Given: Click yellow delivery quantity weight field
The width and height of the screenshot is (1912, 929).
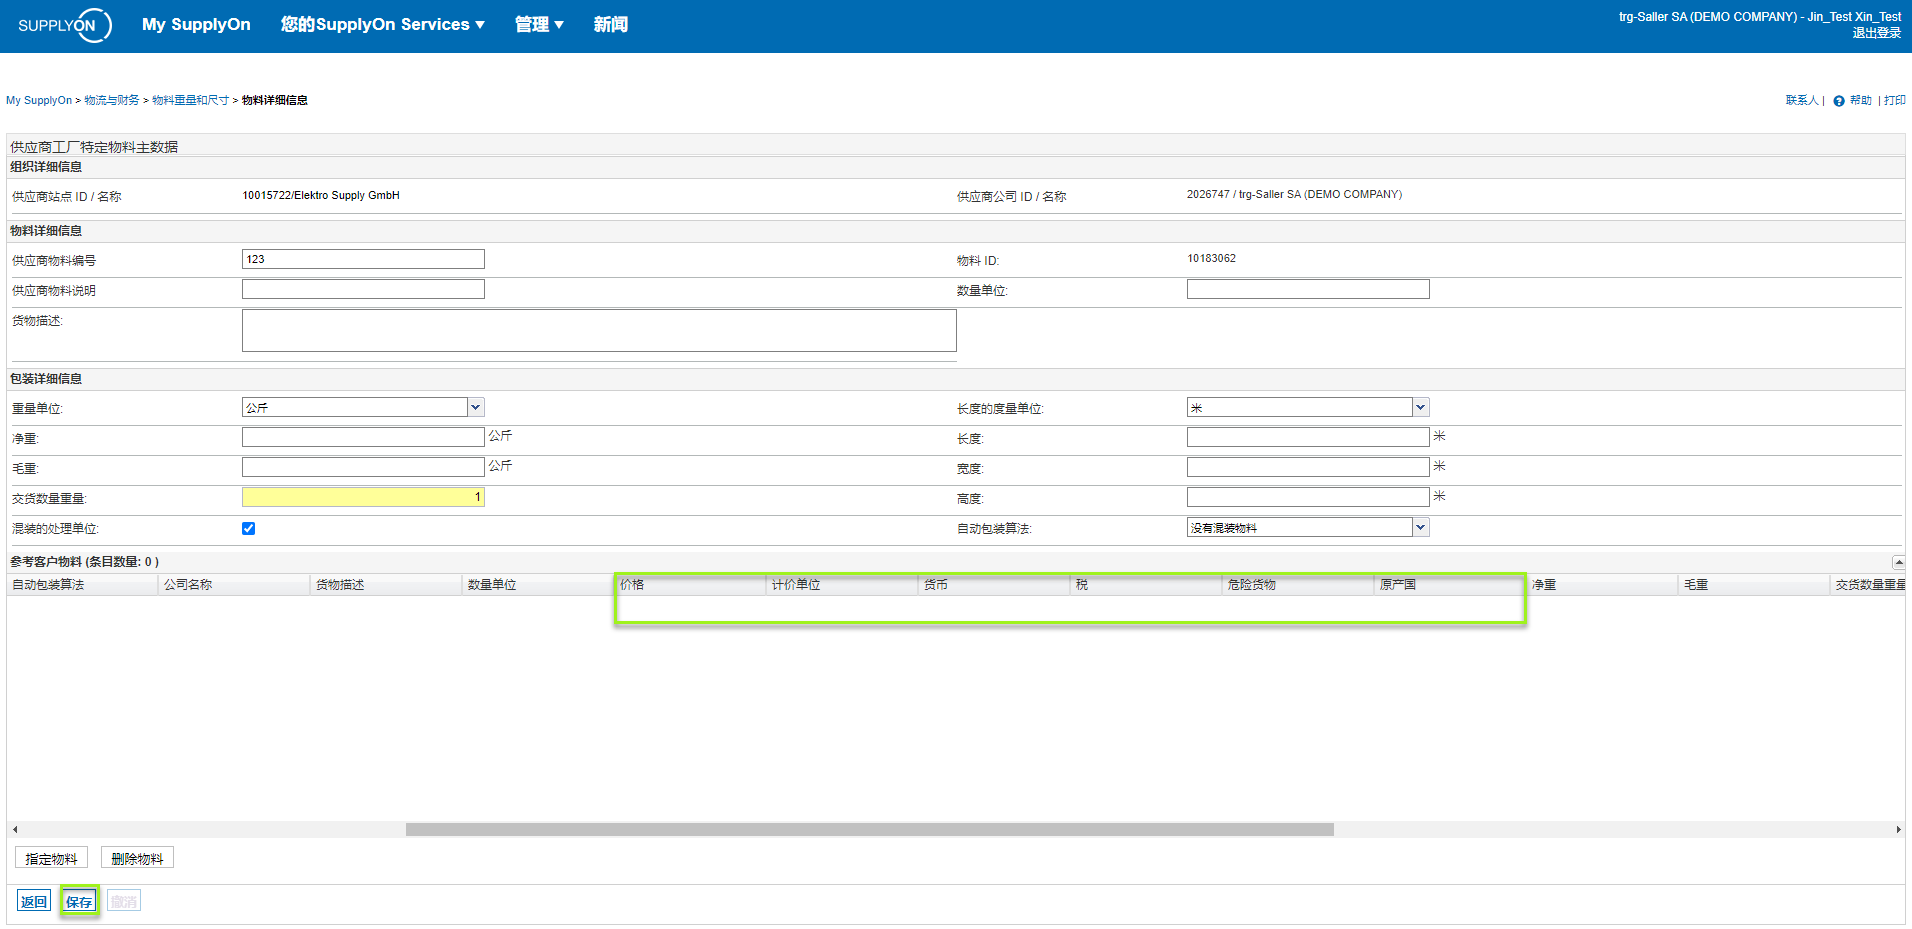Looking at the screenshot, I should pos(363,497).
